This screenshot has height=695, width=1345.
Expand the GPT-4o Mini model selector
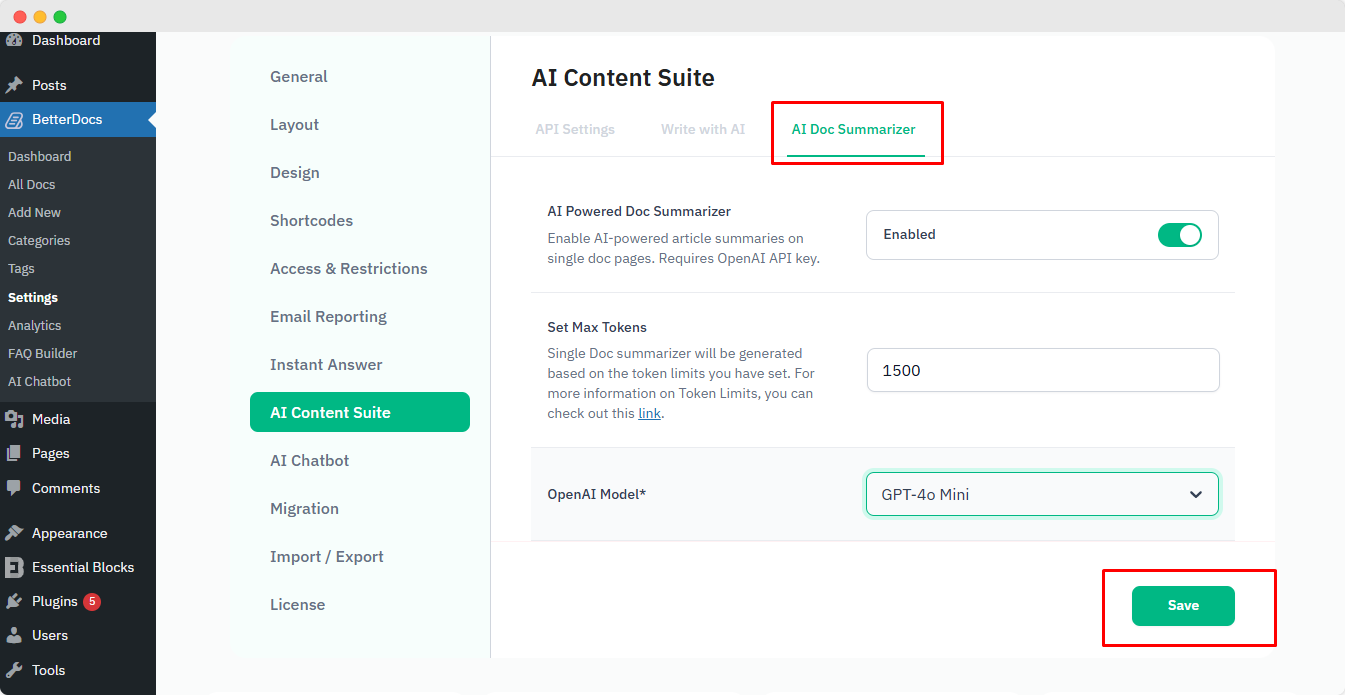pyautogui.click(x=1041, y=493)
